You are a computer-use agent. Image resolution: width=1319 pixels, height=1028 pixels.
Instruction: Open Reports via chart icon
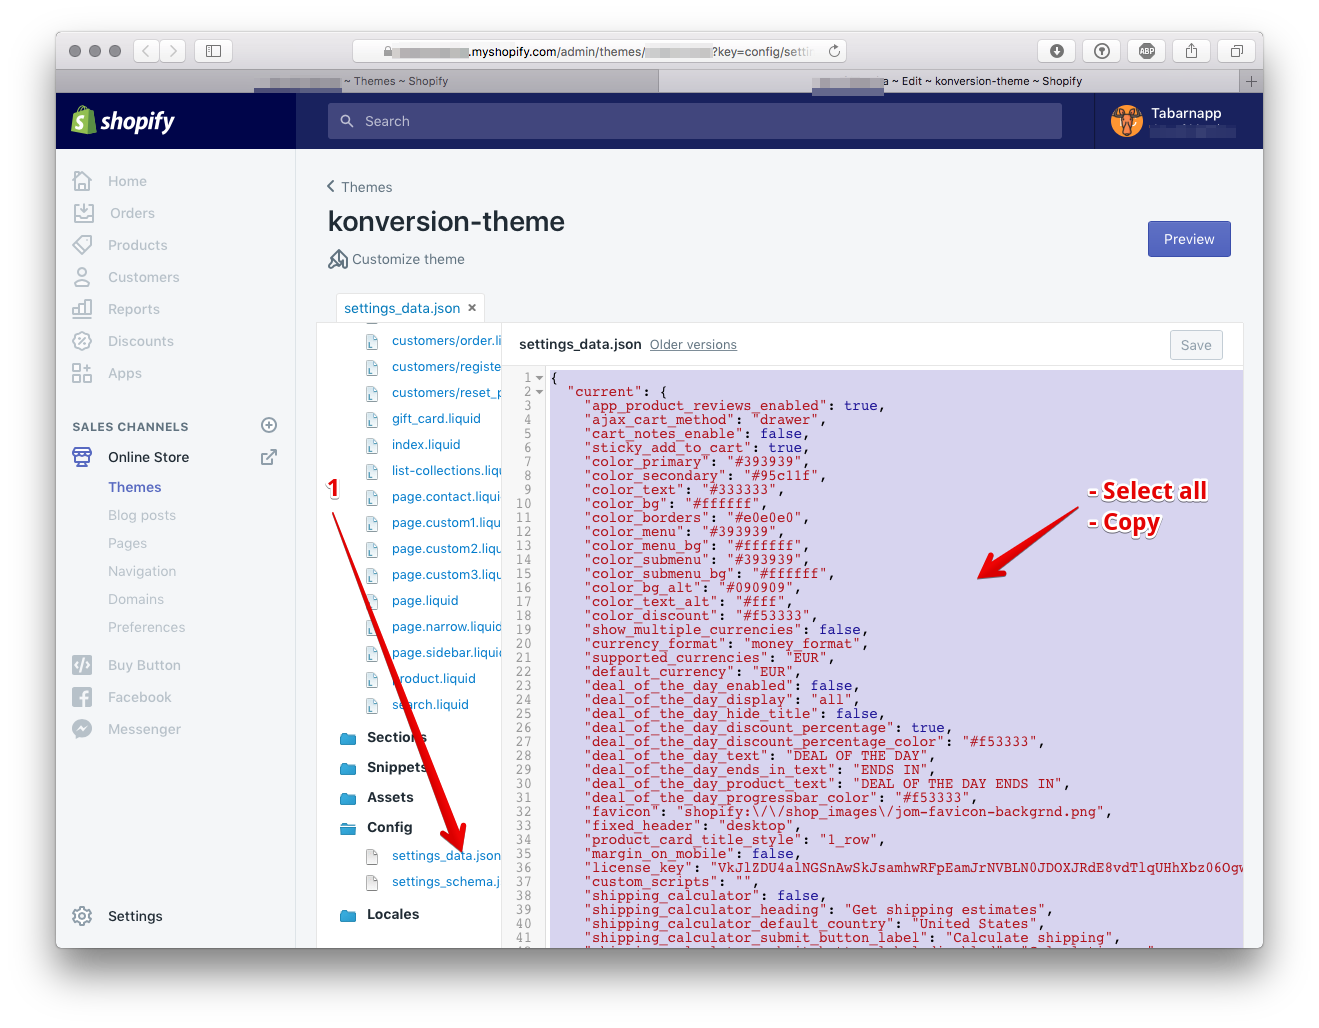(82, 309)
